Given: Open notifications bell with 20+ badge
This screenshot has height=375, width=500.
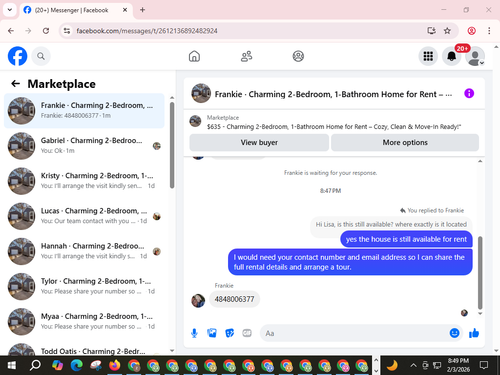Looking at the screenshot, I should 452,56.
